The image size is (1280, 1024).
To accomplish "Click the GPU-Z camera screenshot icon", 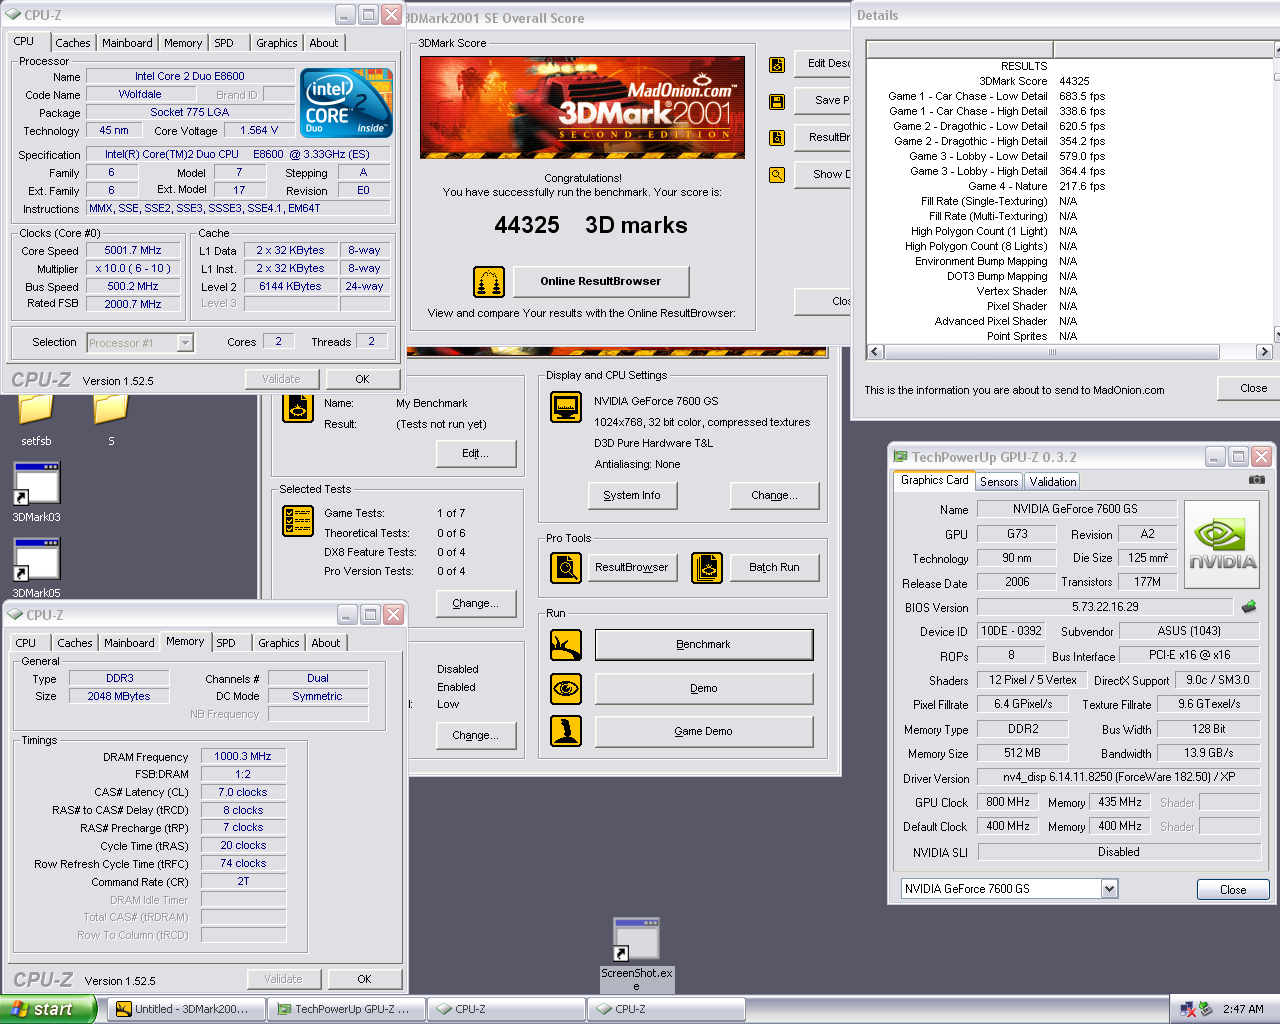I will point(1257,480).
